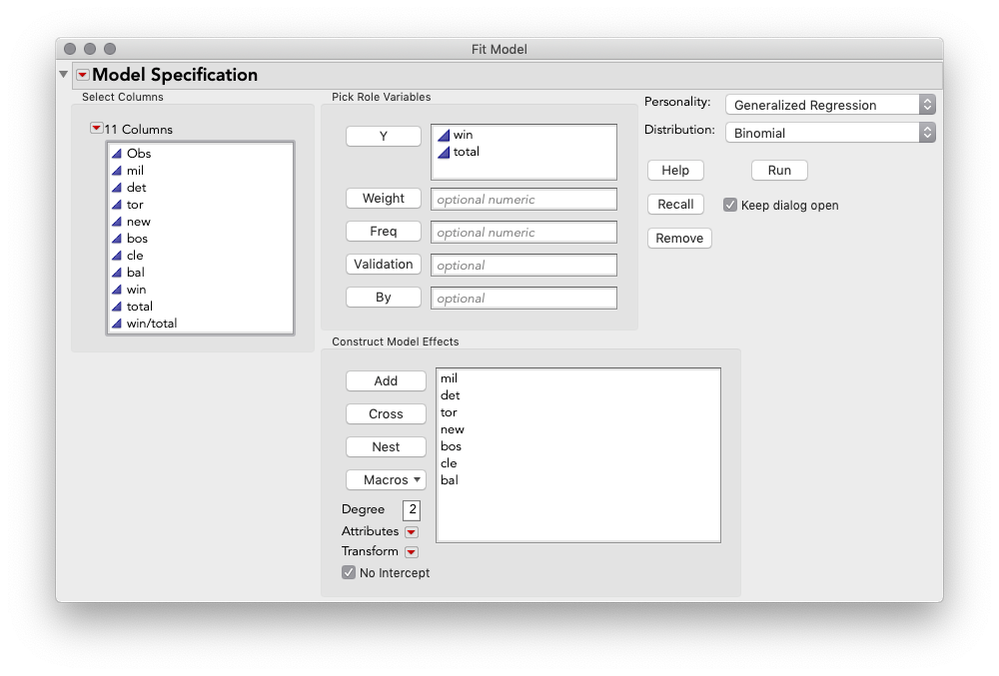Open the red triangle 11 Columns menu
999x676 pixels.
96,128
